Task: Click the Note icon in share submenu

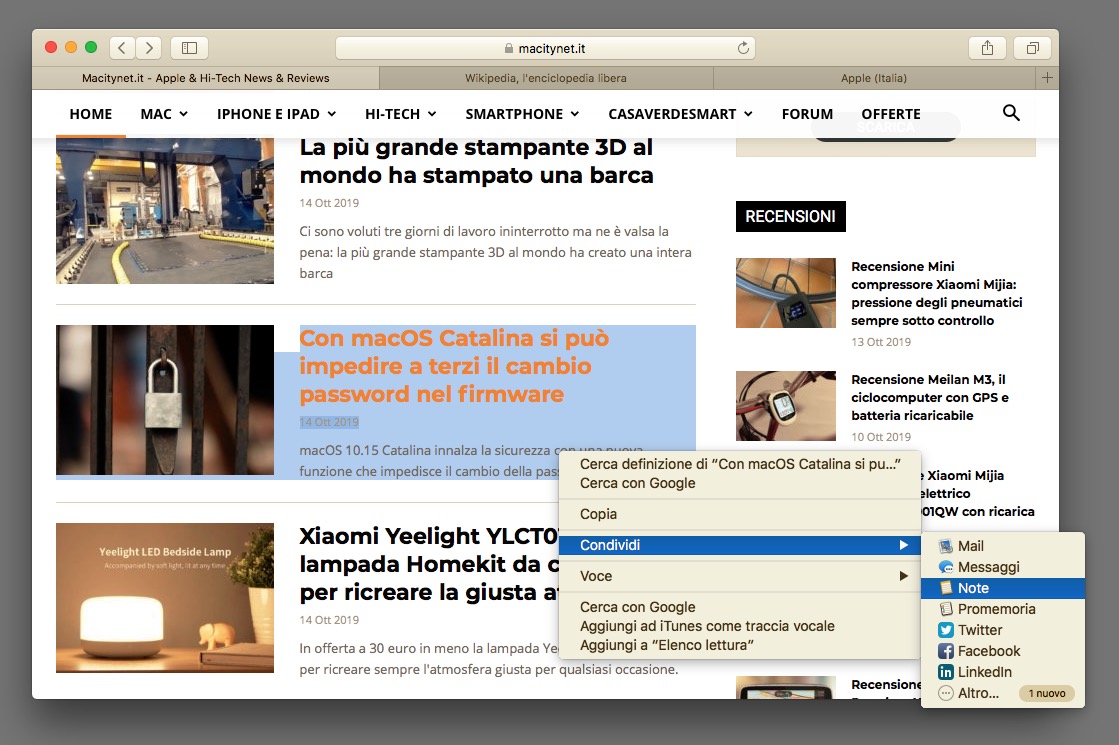Action: click(946, 588)
